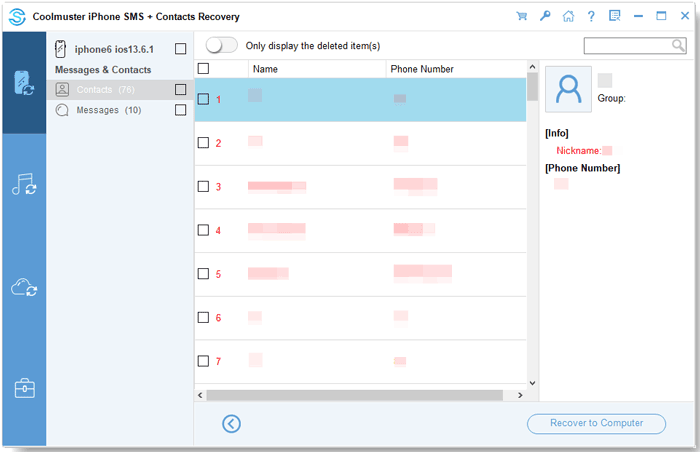Select iphone6 ios13.6.1 device name

point(114,49)
